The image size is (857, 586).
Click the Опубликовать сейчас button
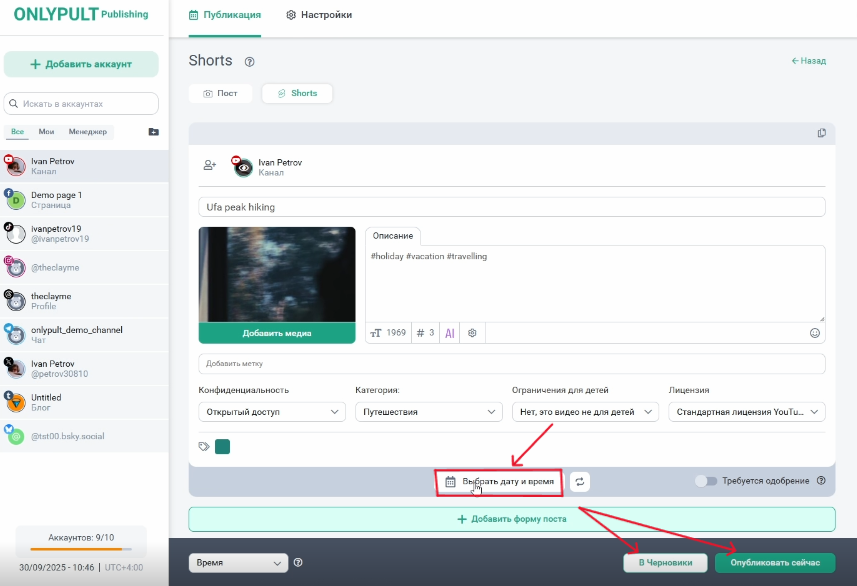pyautogui.click(x=775, y=563)
